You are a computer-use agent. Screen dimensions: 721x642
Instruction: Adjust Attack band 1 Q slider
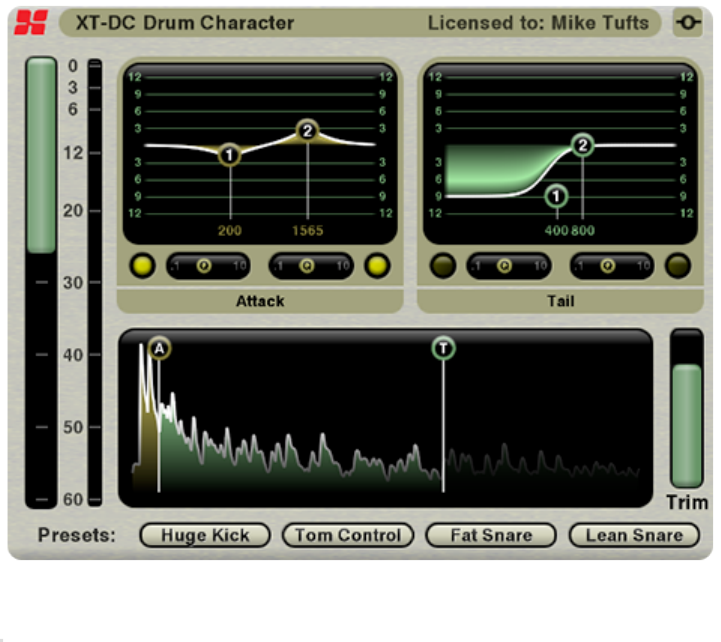208,266
